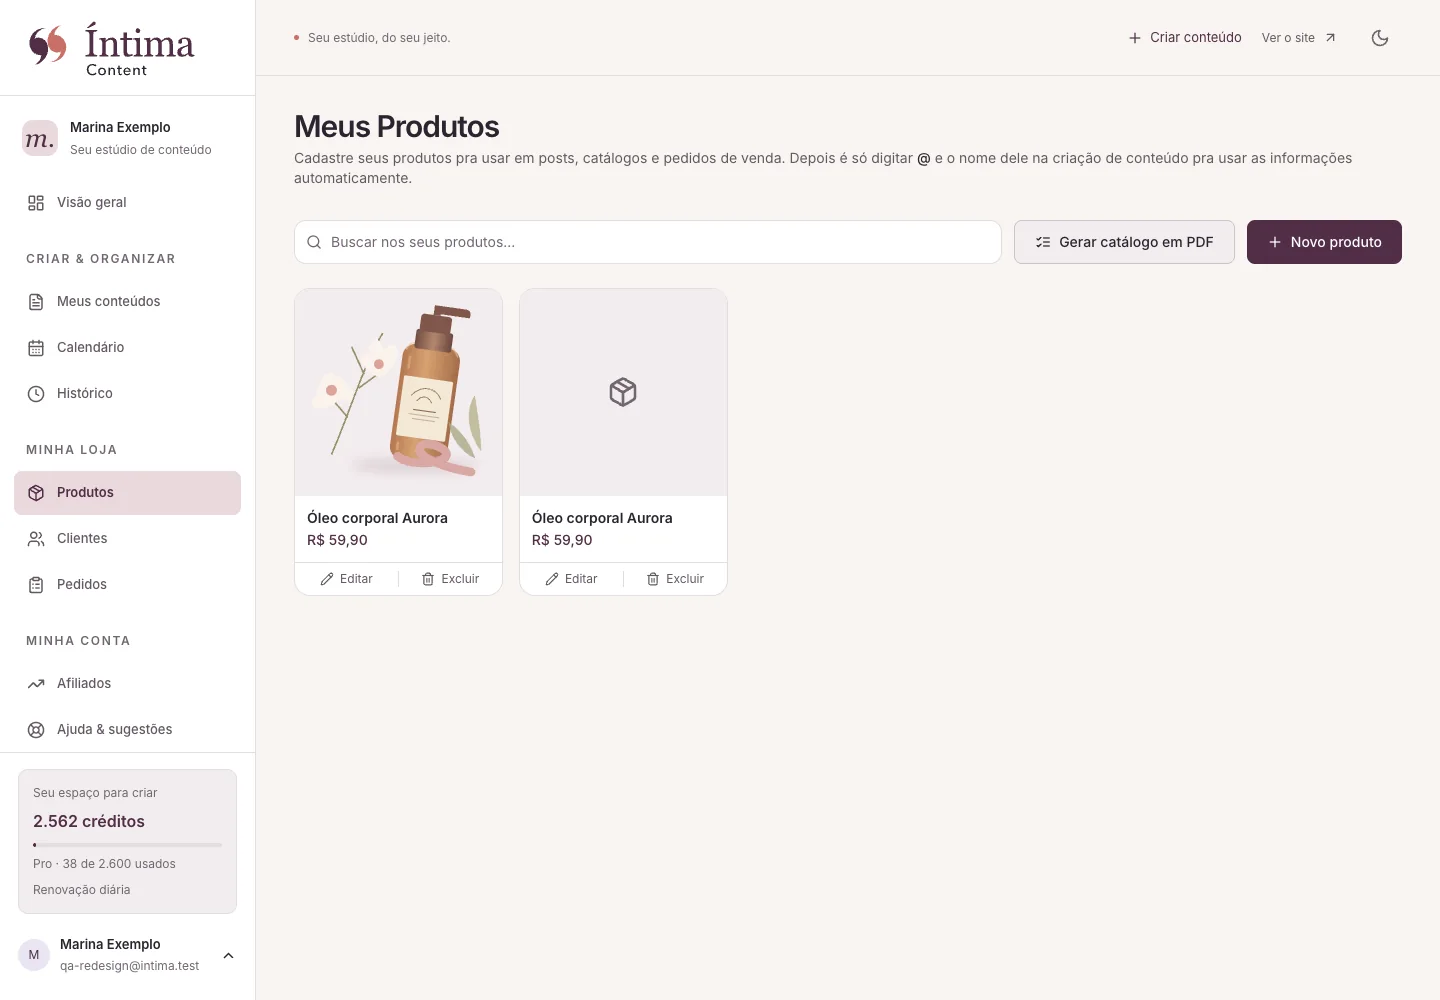This screenshot has height=1000, width=1440.
Task: Open the Ver o site link
Action: [1299, 38]
